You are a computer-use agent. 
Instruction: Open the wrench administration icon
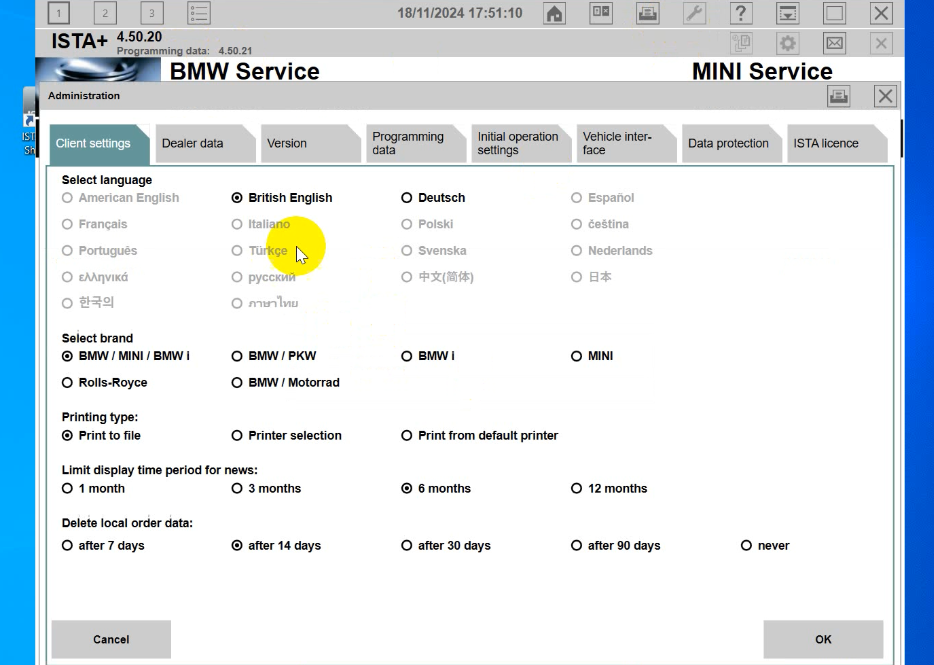click(x=694, y=13)
